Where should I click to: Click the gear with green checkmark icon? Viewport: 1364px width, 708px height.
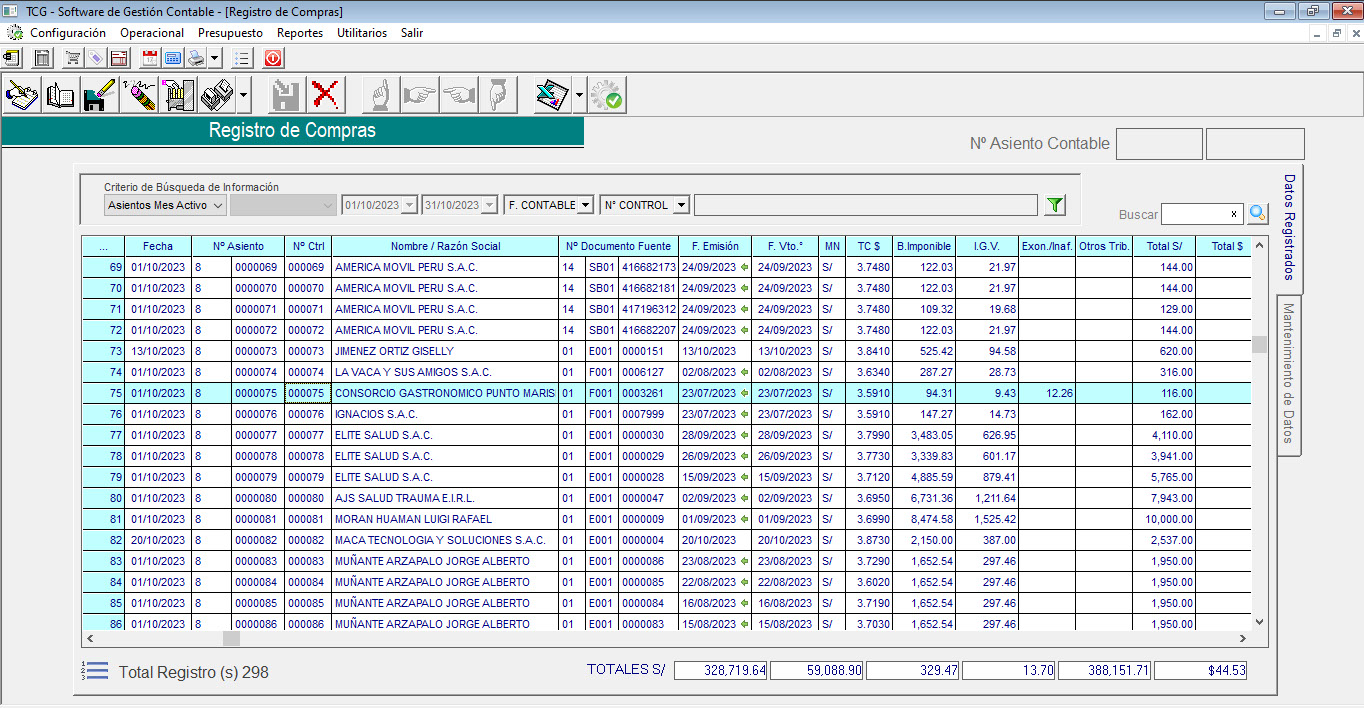tap(606, 96)
